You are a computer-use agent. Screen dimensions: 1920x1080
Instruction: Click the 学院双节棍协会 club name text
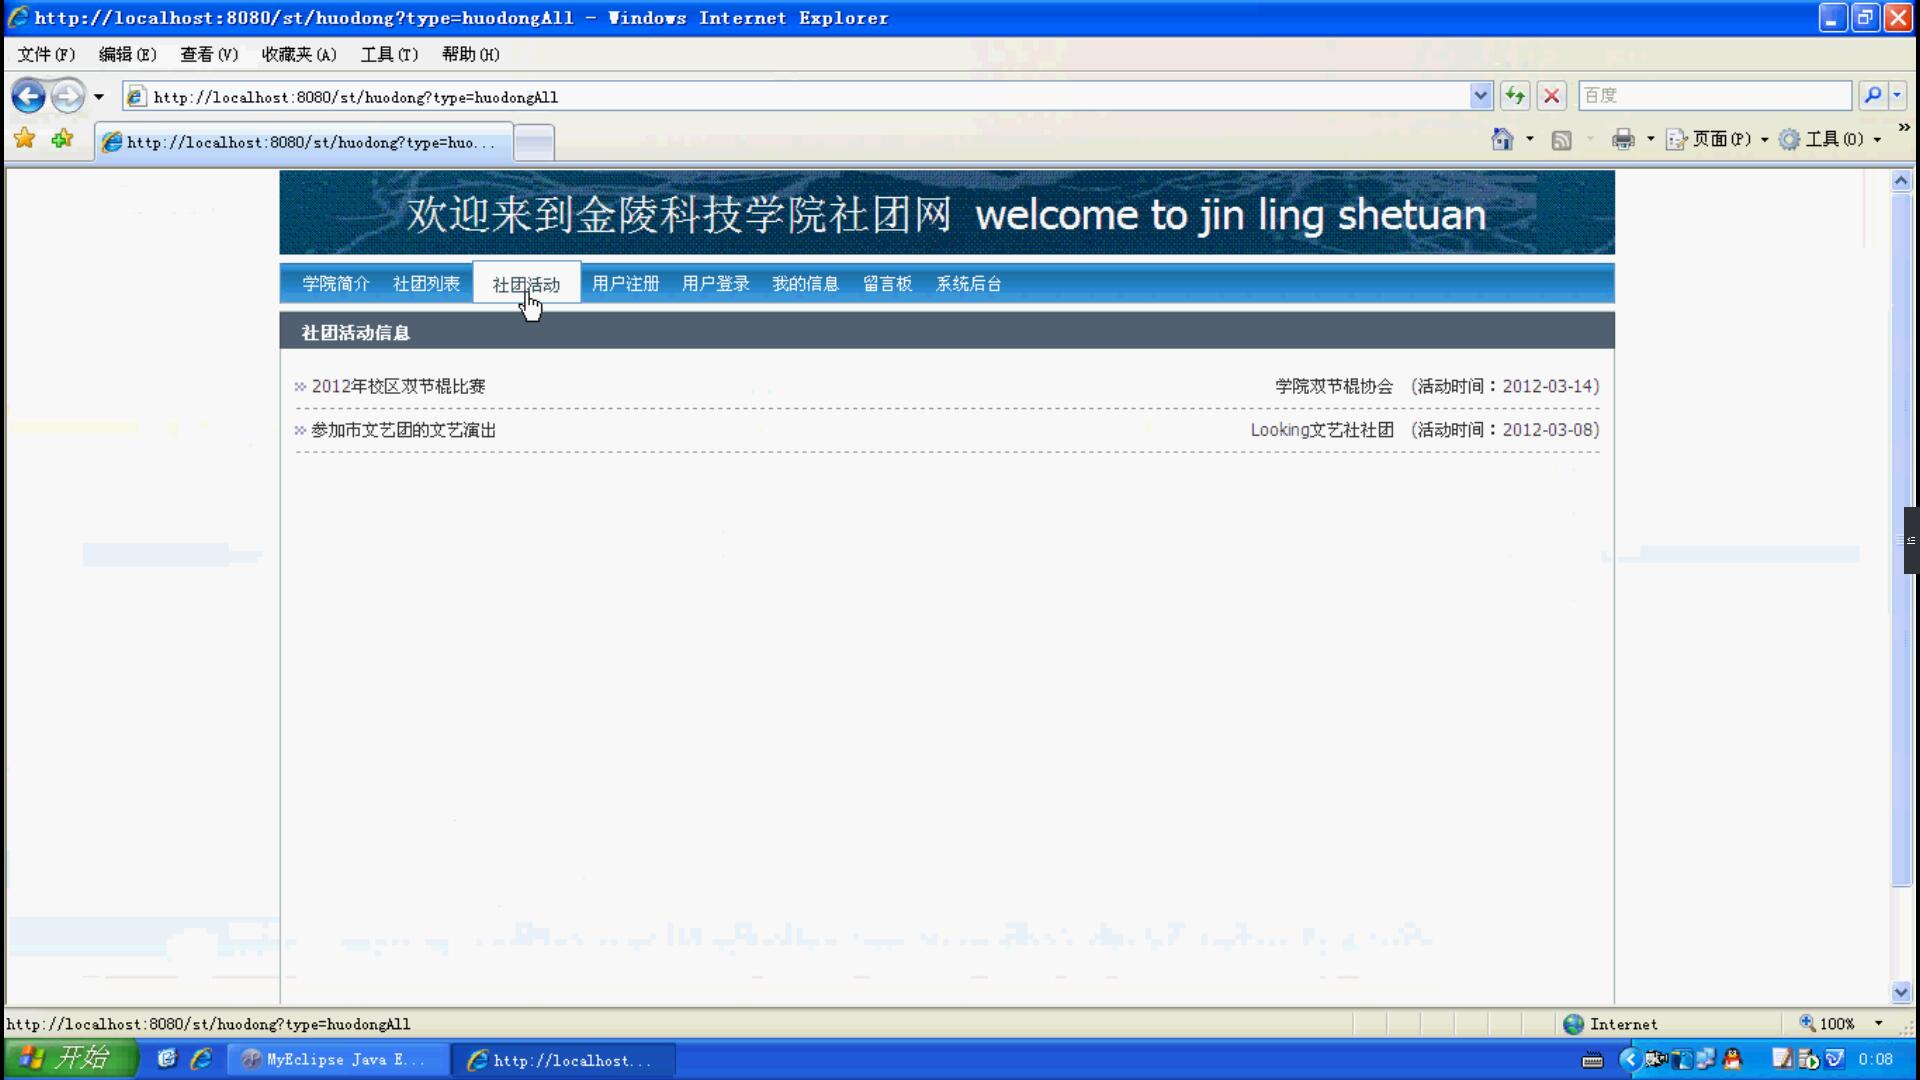pos(1334,386)
